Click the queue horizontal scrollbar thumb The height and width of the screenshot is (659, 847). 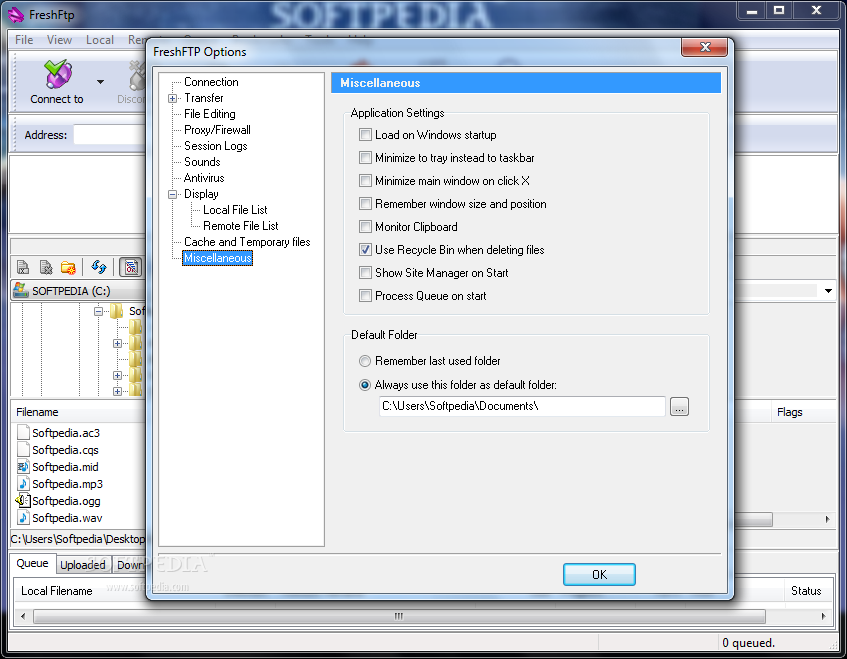(399, 616)
